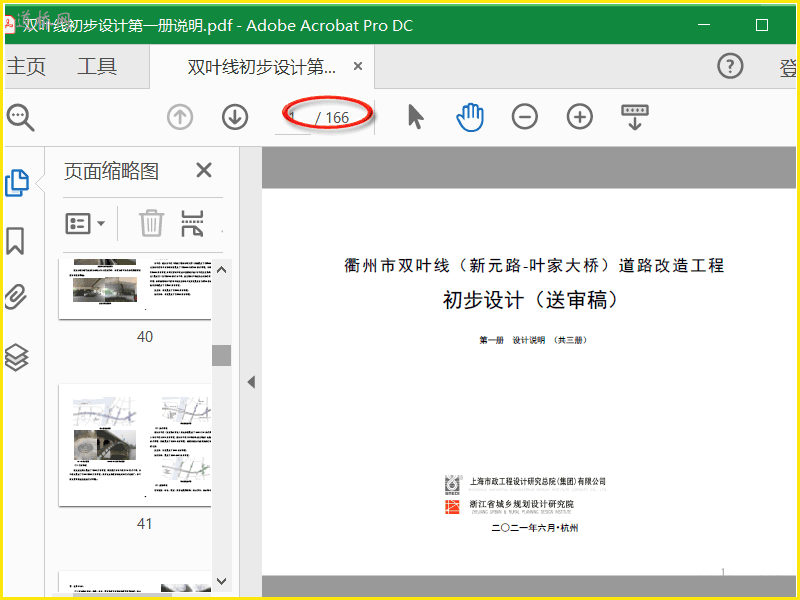
Task: Open thumbnail options dropdown menu
Action: (x=85, y=223)
